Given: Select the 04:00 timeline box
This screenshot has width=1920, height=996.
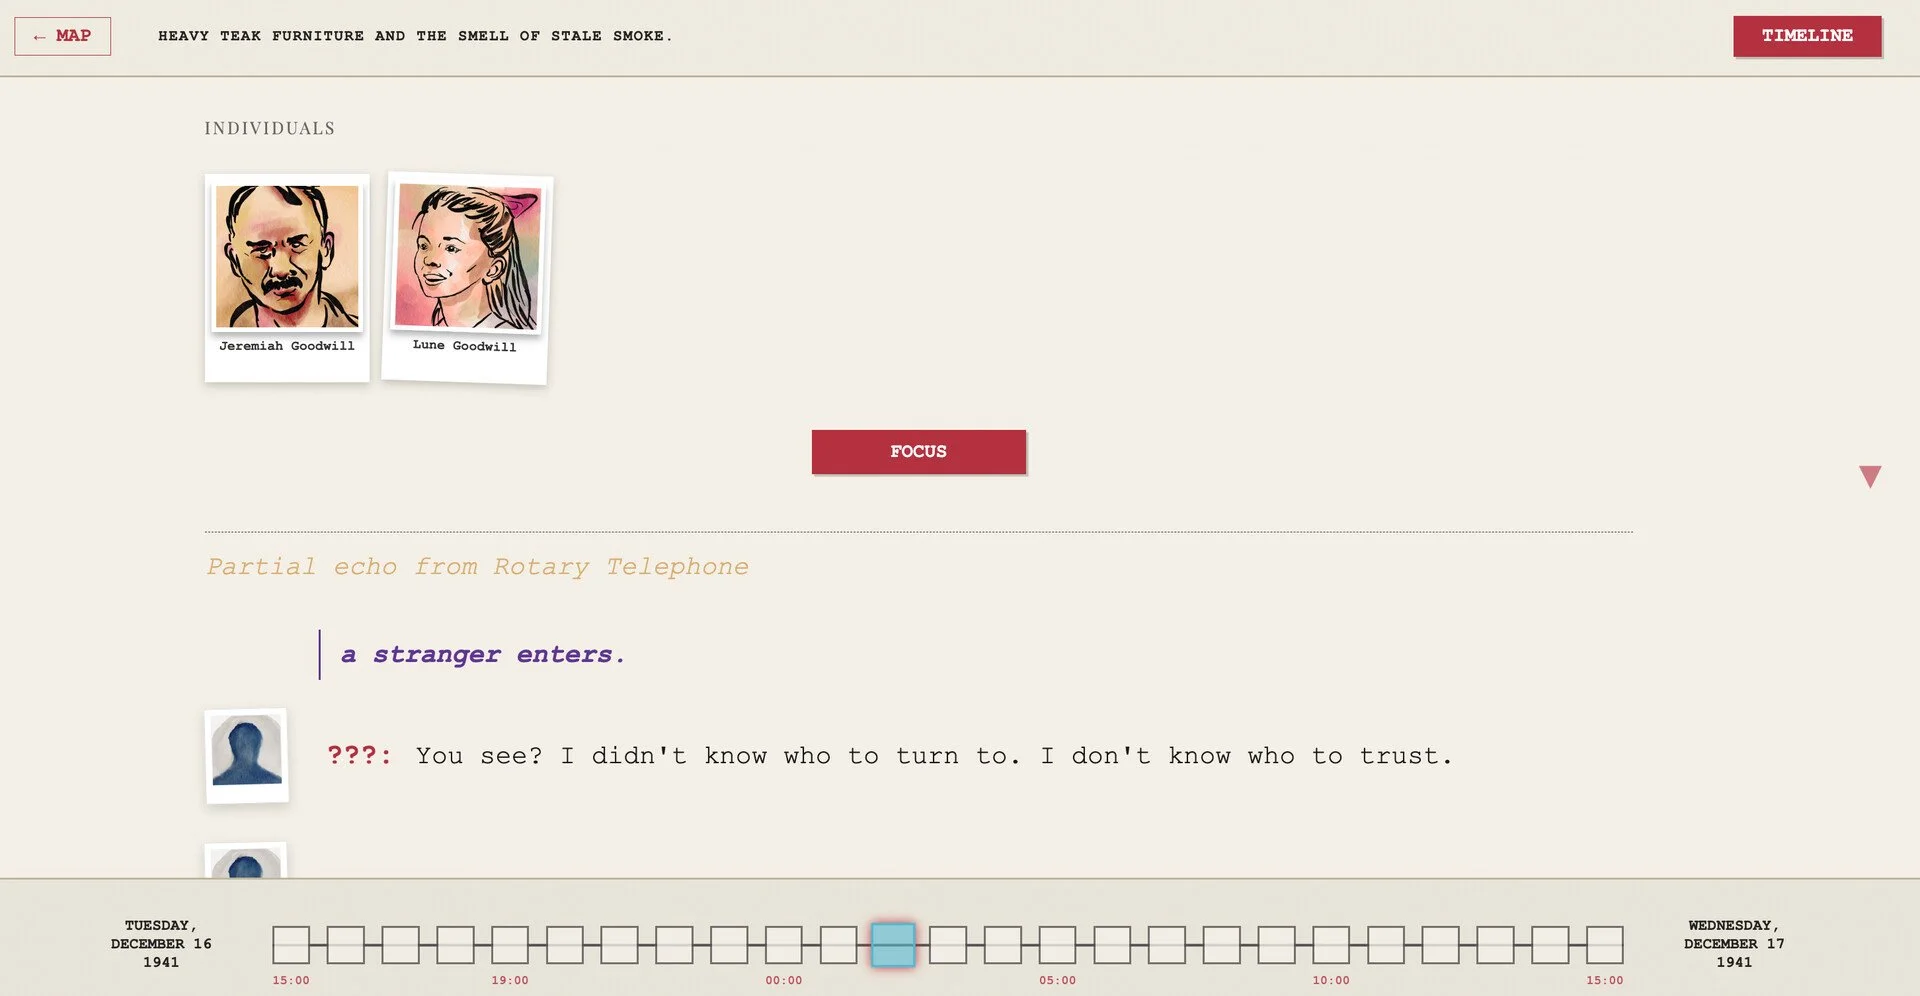Looking at the screenshot, I should click(1003, 945).
